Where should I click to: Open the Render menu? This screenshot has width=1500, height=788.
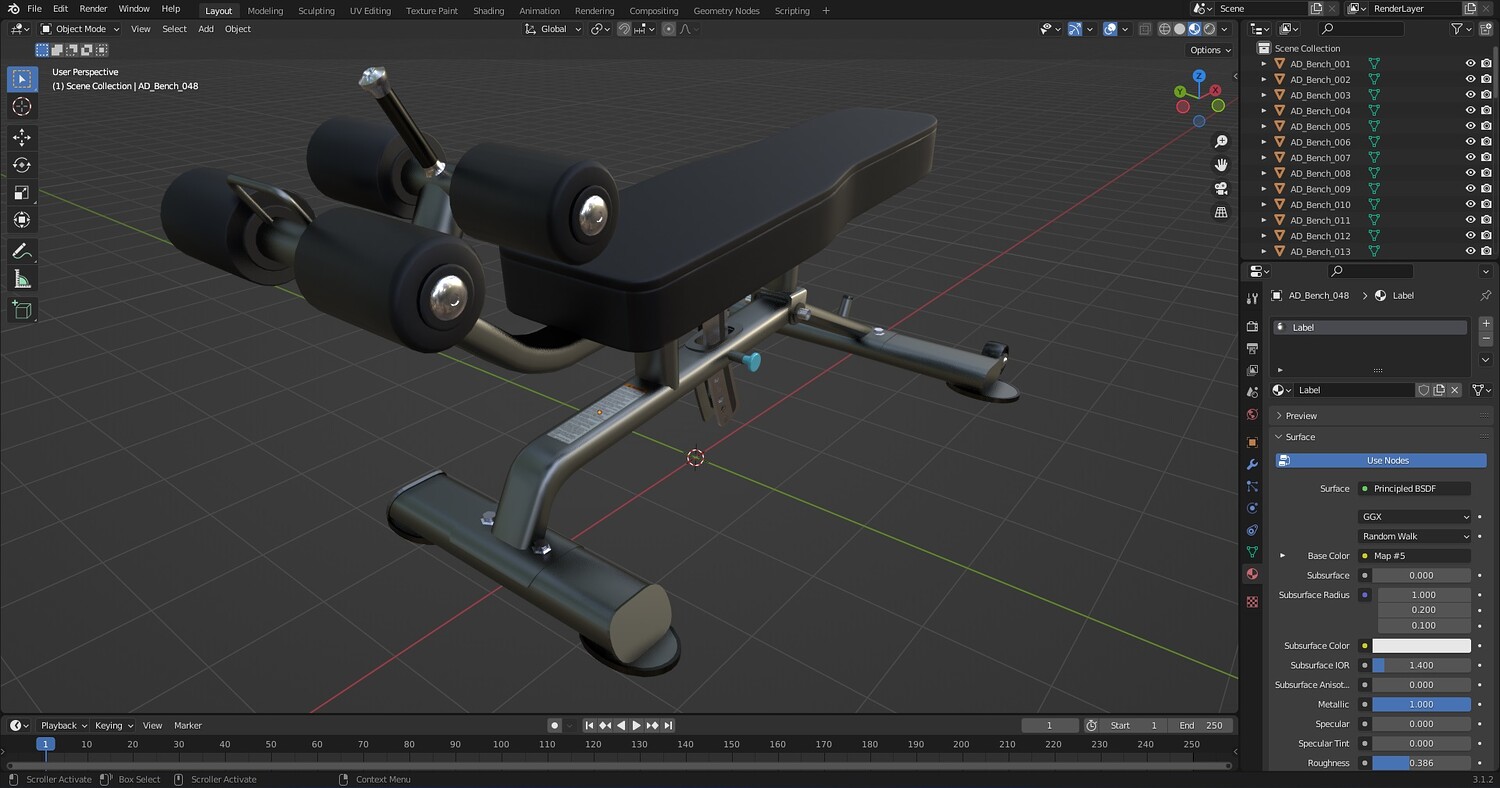click(93, 9)
